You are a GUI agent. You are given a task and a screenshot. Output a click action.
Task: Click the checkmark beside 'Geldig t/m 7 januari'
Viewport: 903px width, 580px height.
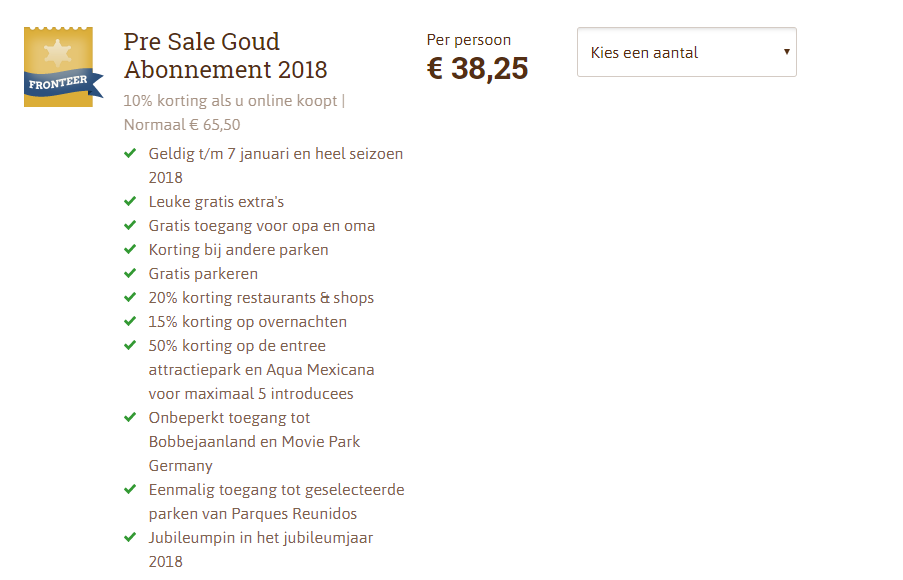coord(130,154)
